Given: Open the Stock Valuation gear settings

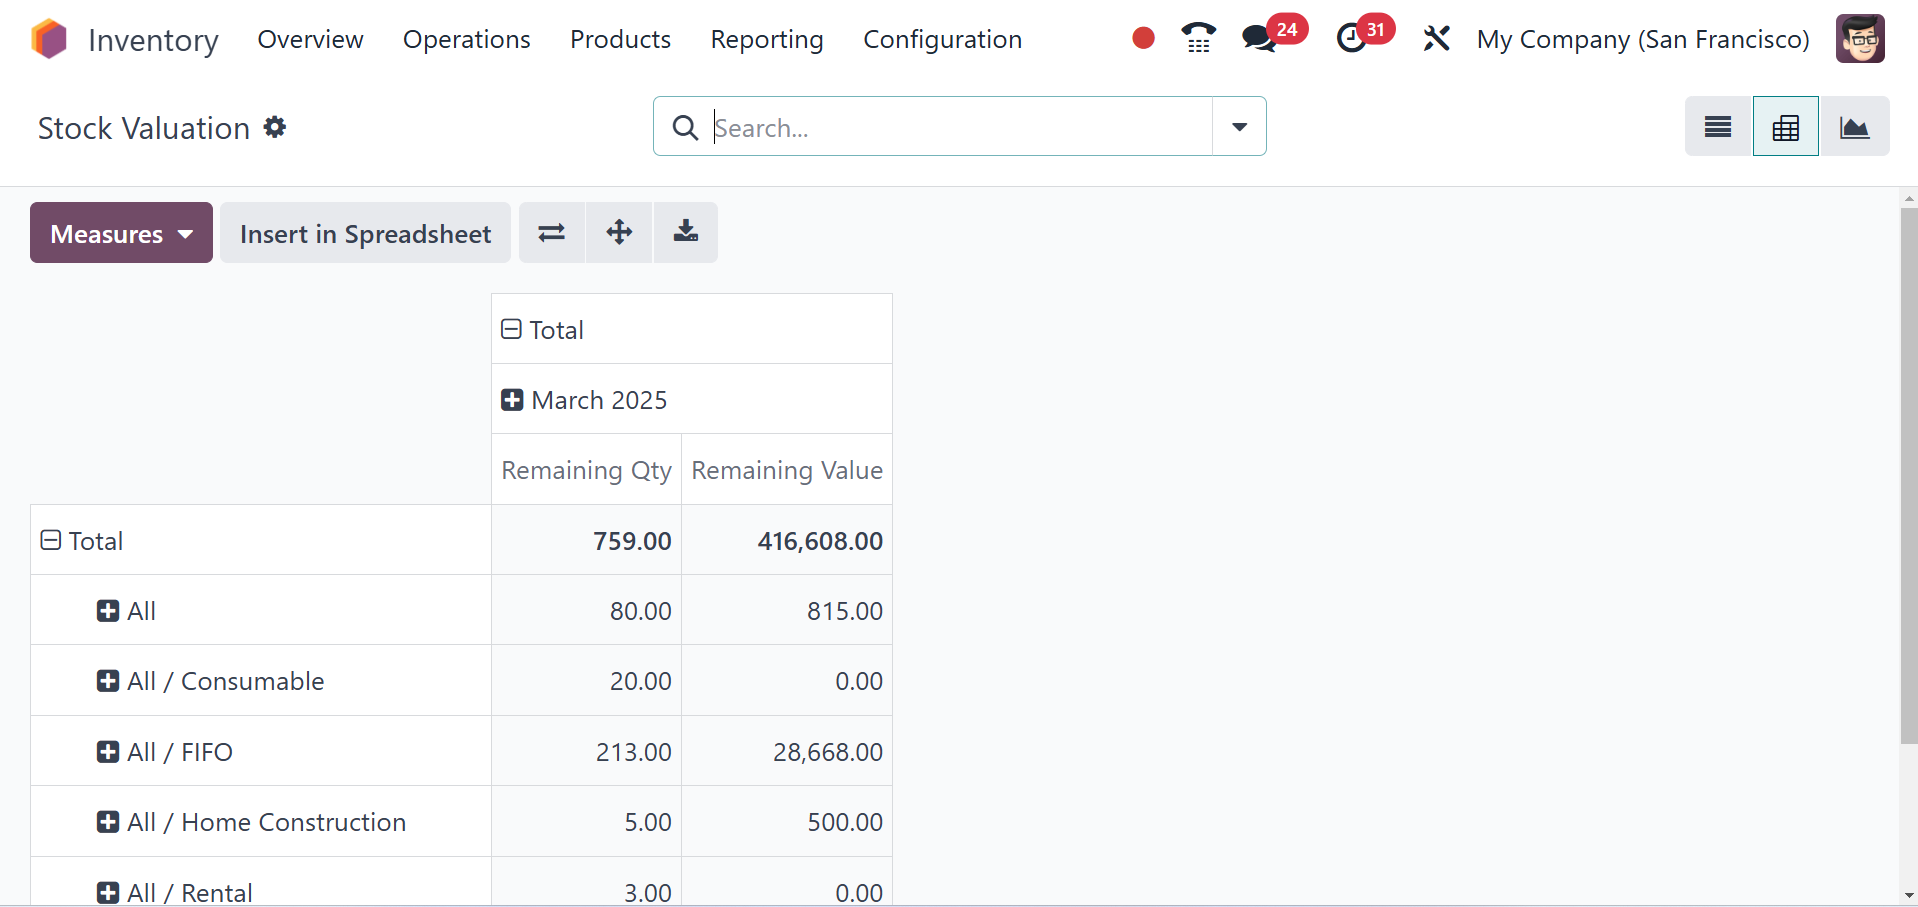Looking at the screenshot, I should (275, 127).
